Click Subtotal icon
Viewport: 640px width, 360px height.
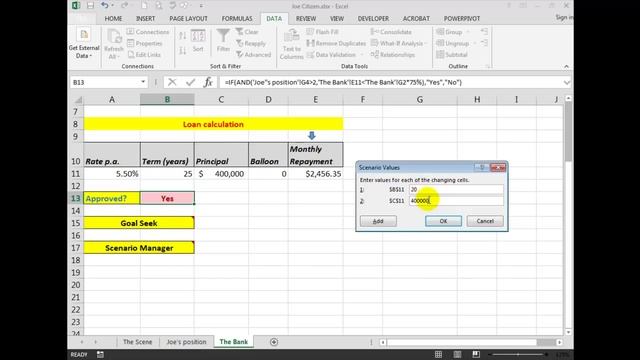point(451,55)
